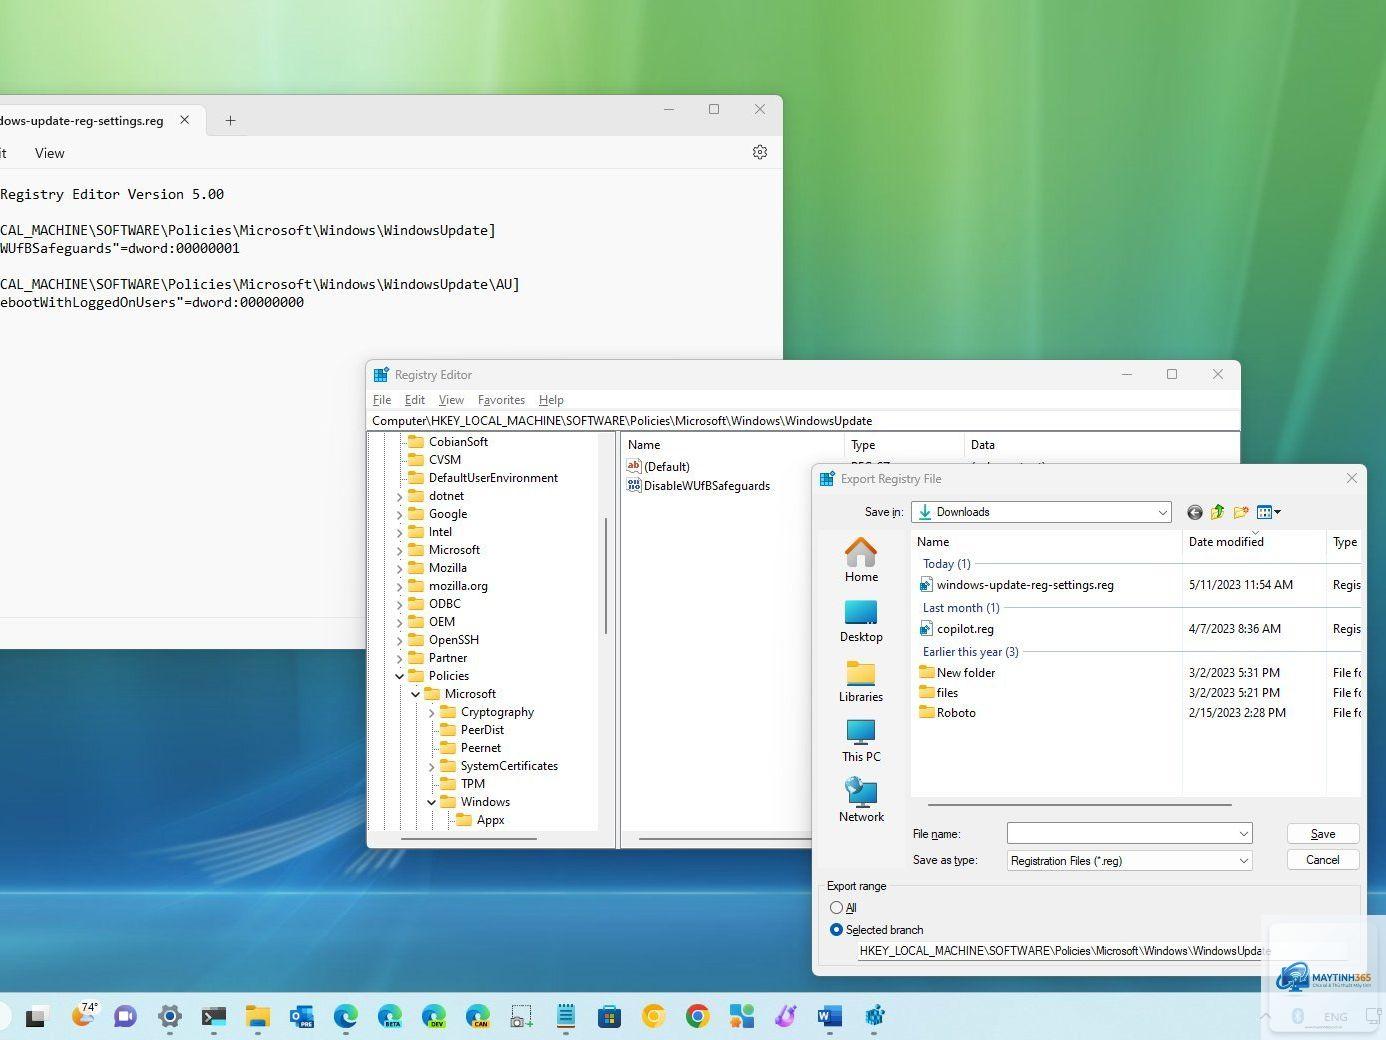Open the View Menu icon in Export dialog
Viewport: 1386px width, 1040px height.
(x=1268, y=512)
